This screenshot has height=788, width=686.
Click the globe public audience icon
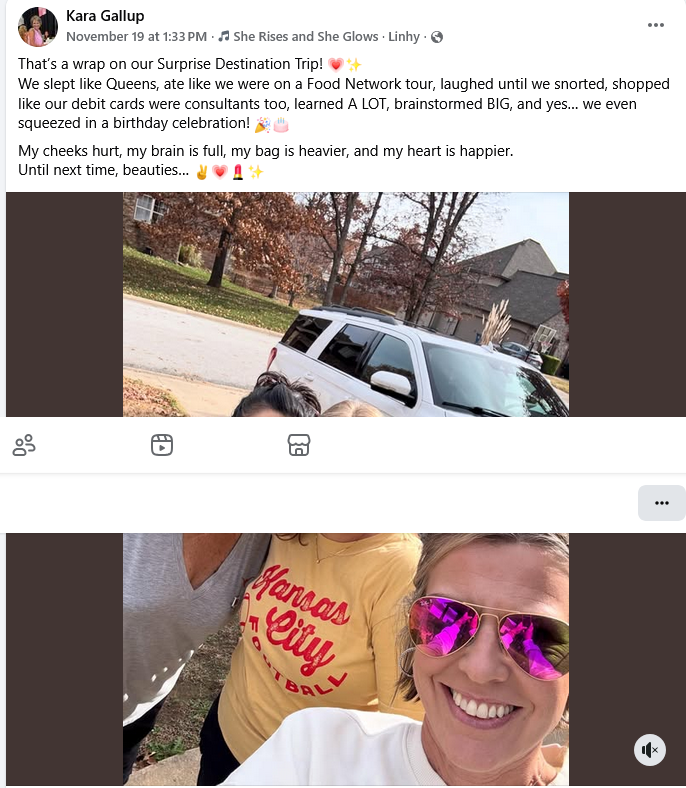pyautogui.click(x=437, y=37)
